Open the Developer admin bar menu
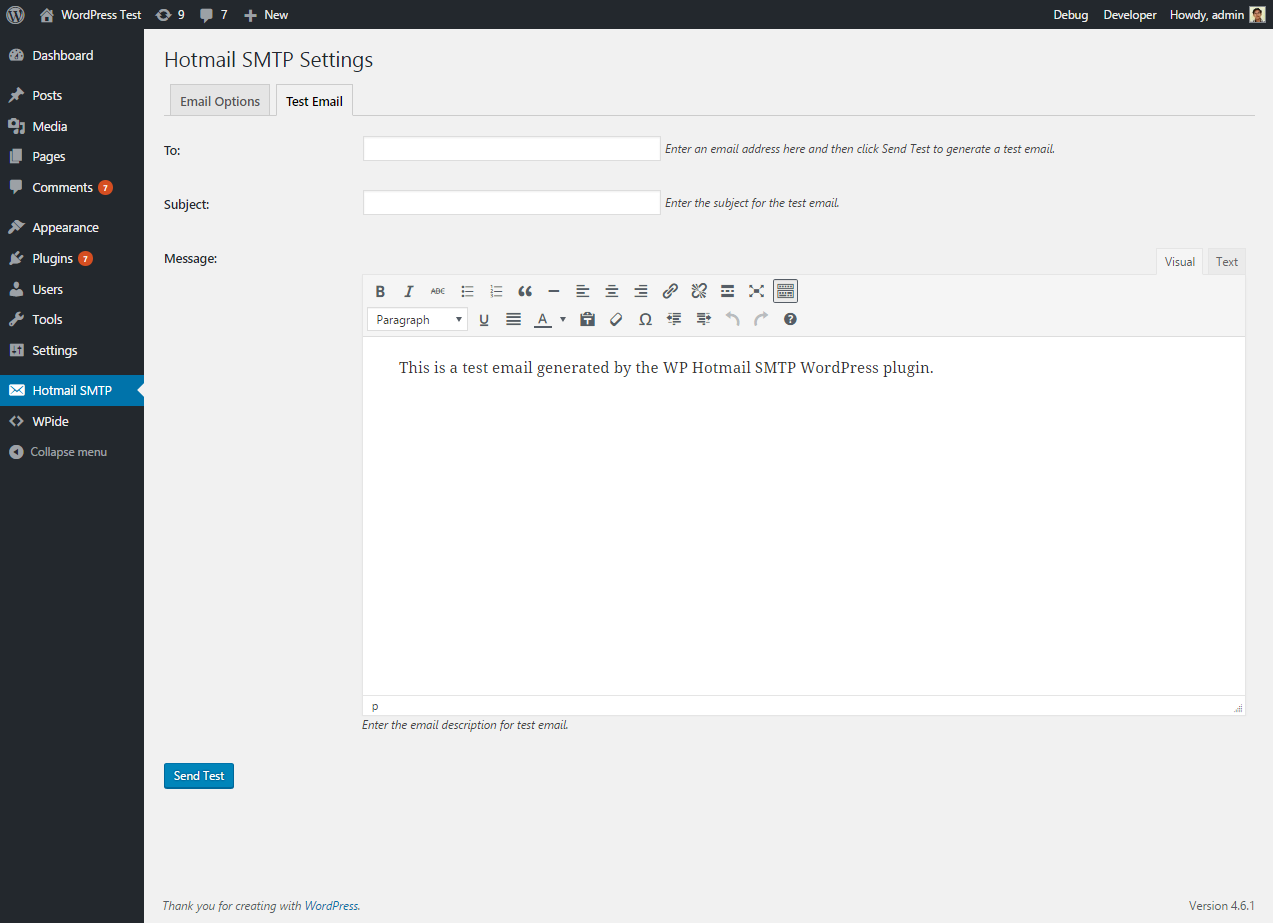 (1130, 14)
